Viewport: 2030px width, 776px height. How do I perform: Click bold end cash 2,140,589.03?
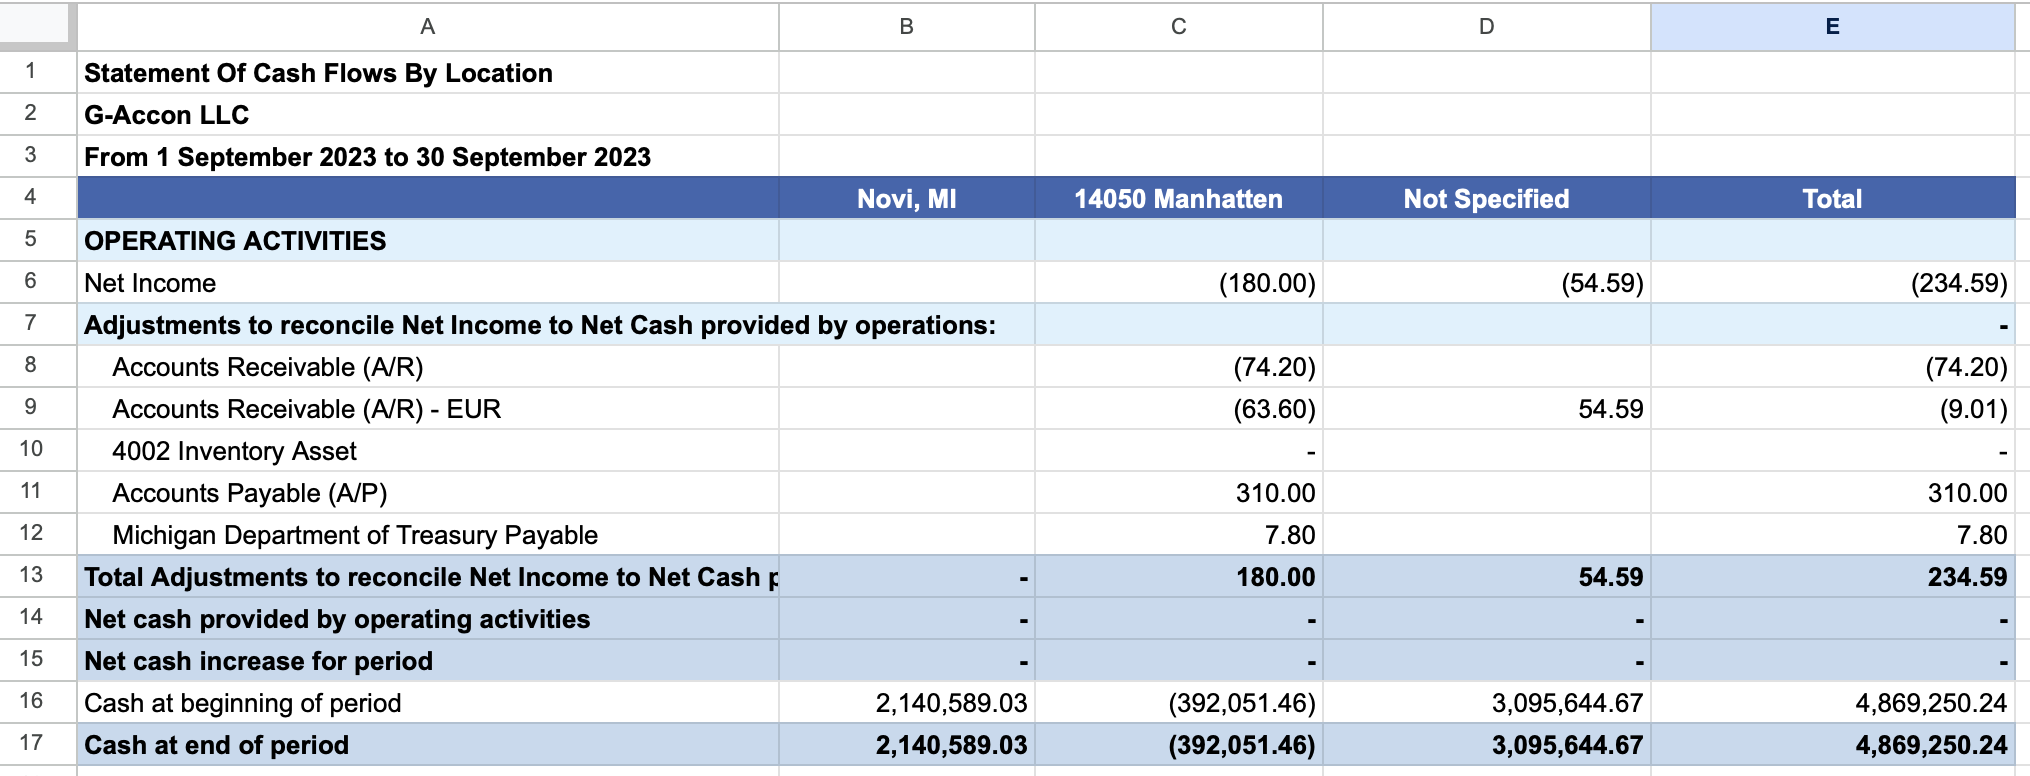coord(907,744)
